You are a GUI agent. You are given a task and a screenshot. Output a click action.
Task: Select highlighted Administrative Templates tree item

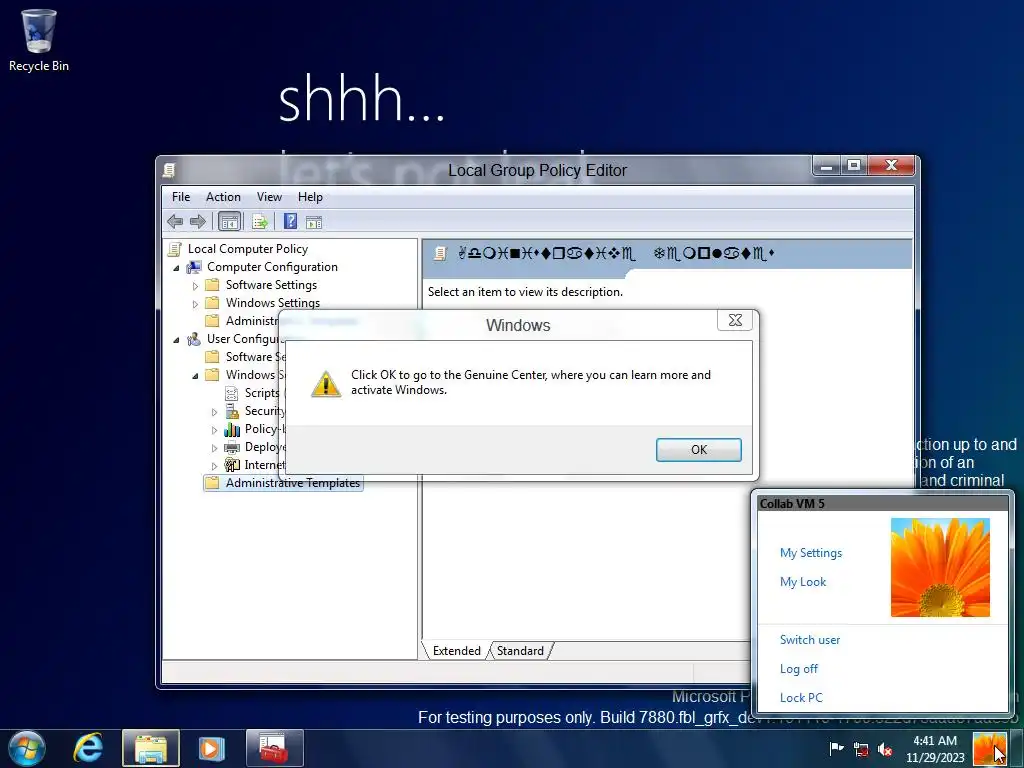293,483
